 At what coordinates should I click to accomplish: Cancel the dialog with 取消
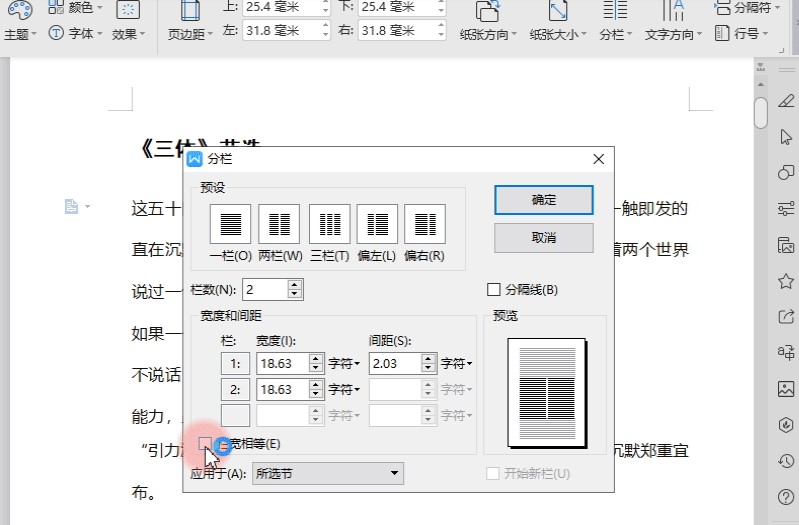[544, 238]
